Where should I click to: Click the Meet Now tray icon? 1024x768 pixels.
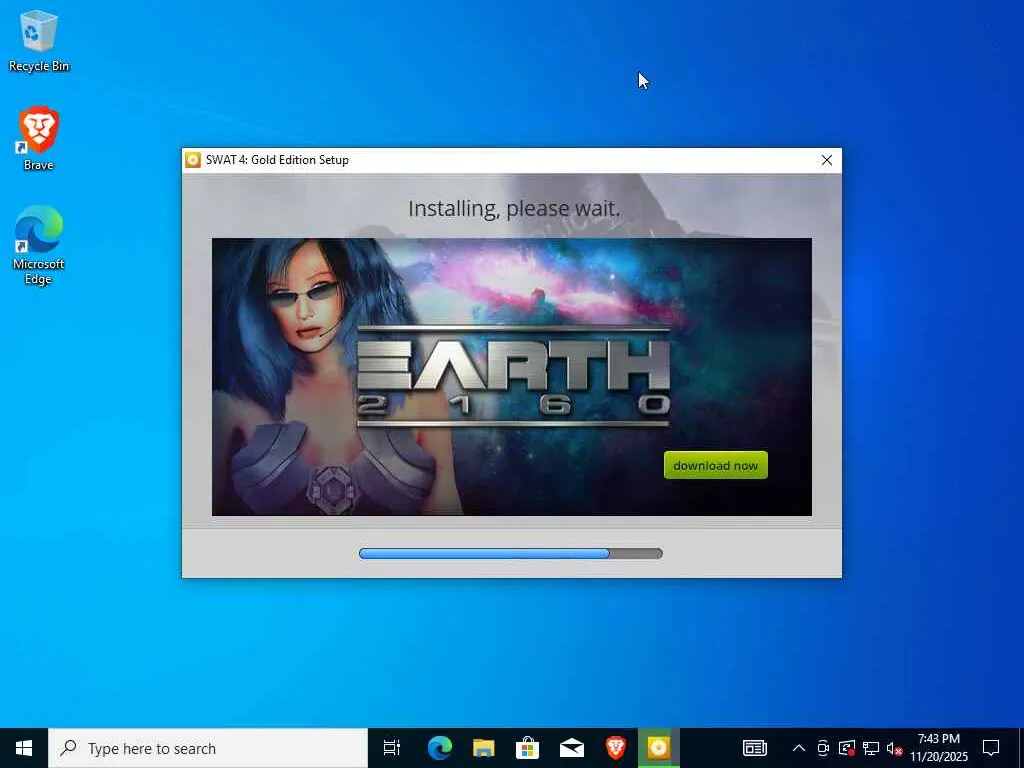(823, 748)
